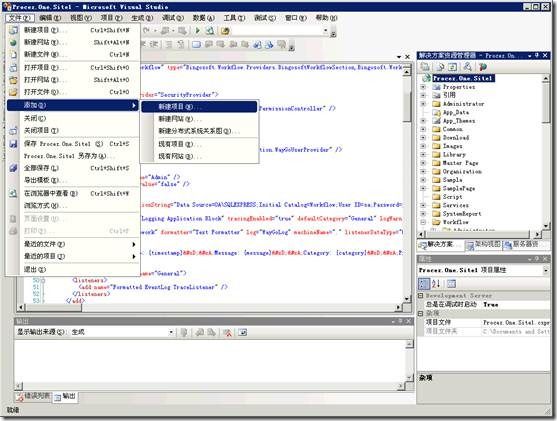Click the Clear All icon in Output toolbar

tap(228, 333)
